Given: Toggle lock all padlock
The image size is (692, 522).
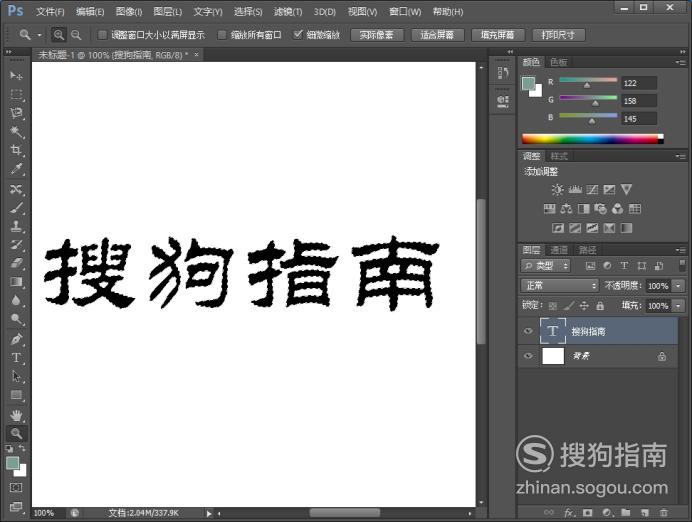Looking at the screenshot, I should tap(600, 305).
